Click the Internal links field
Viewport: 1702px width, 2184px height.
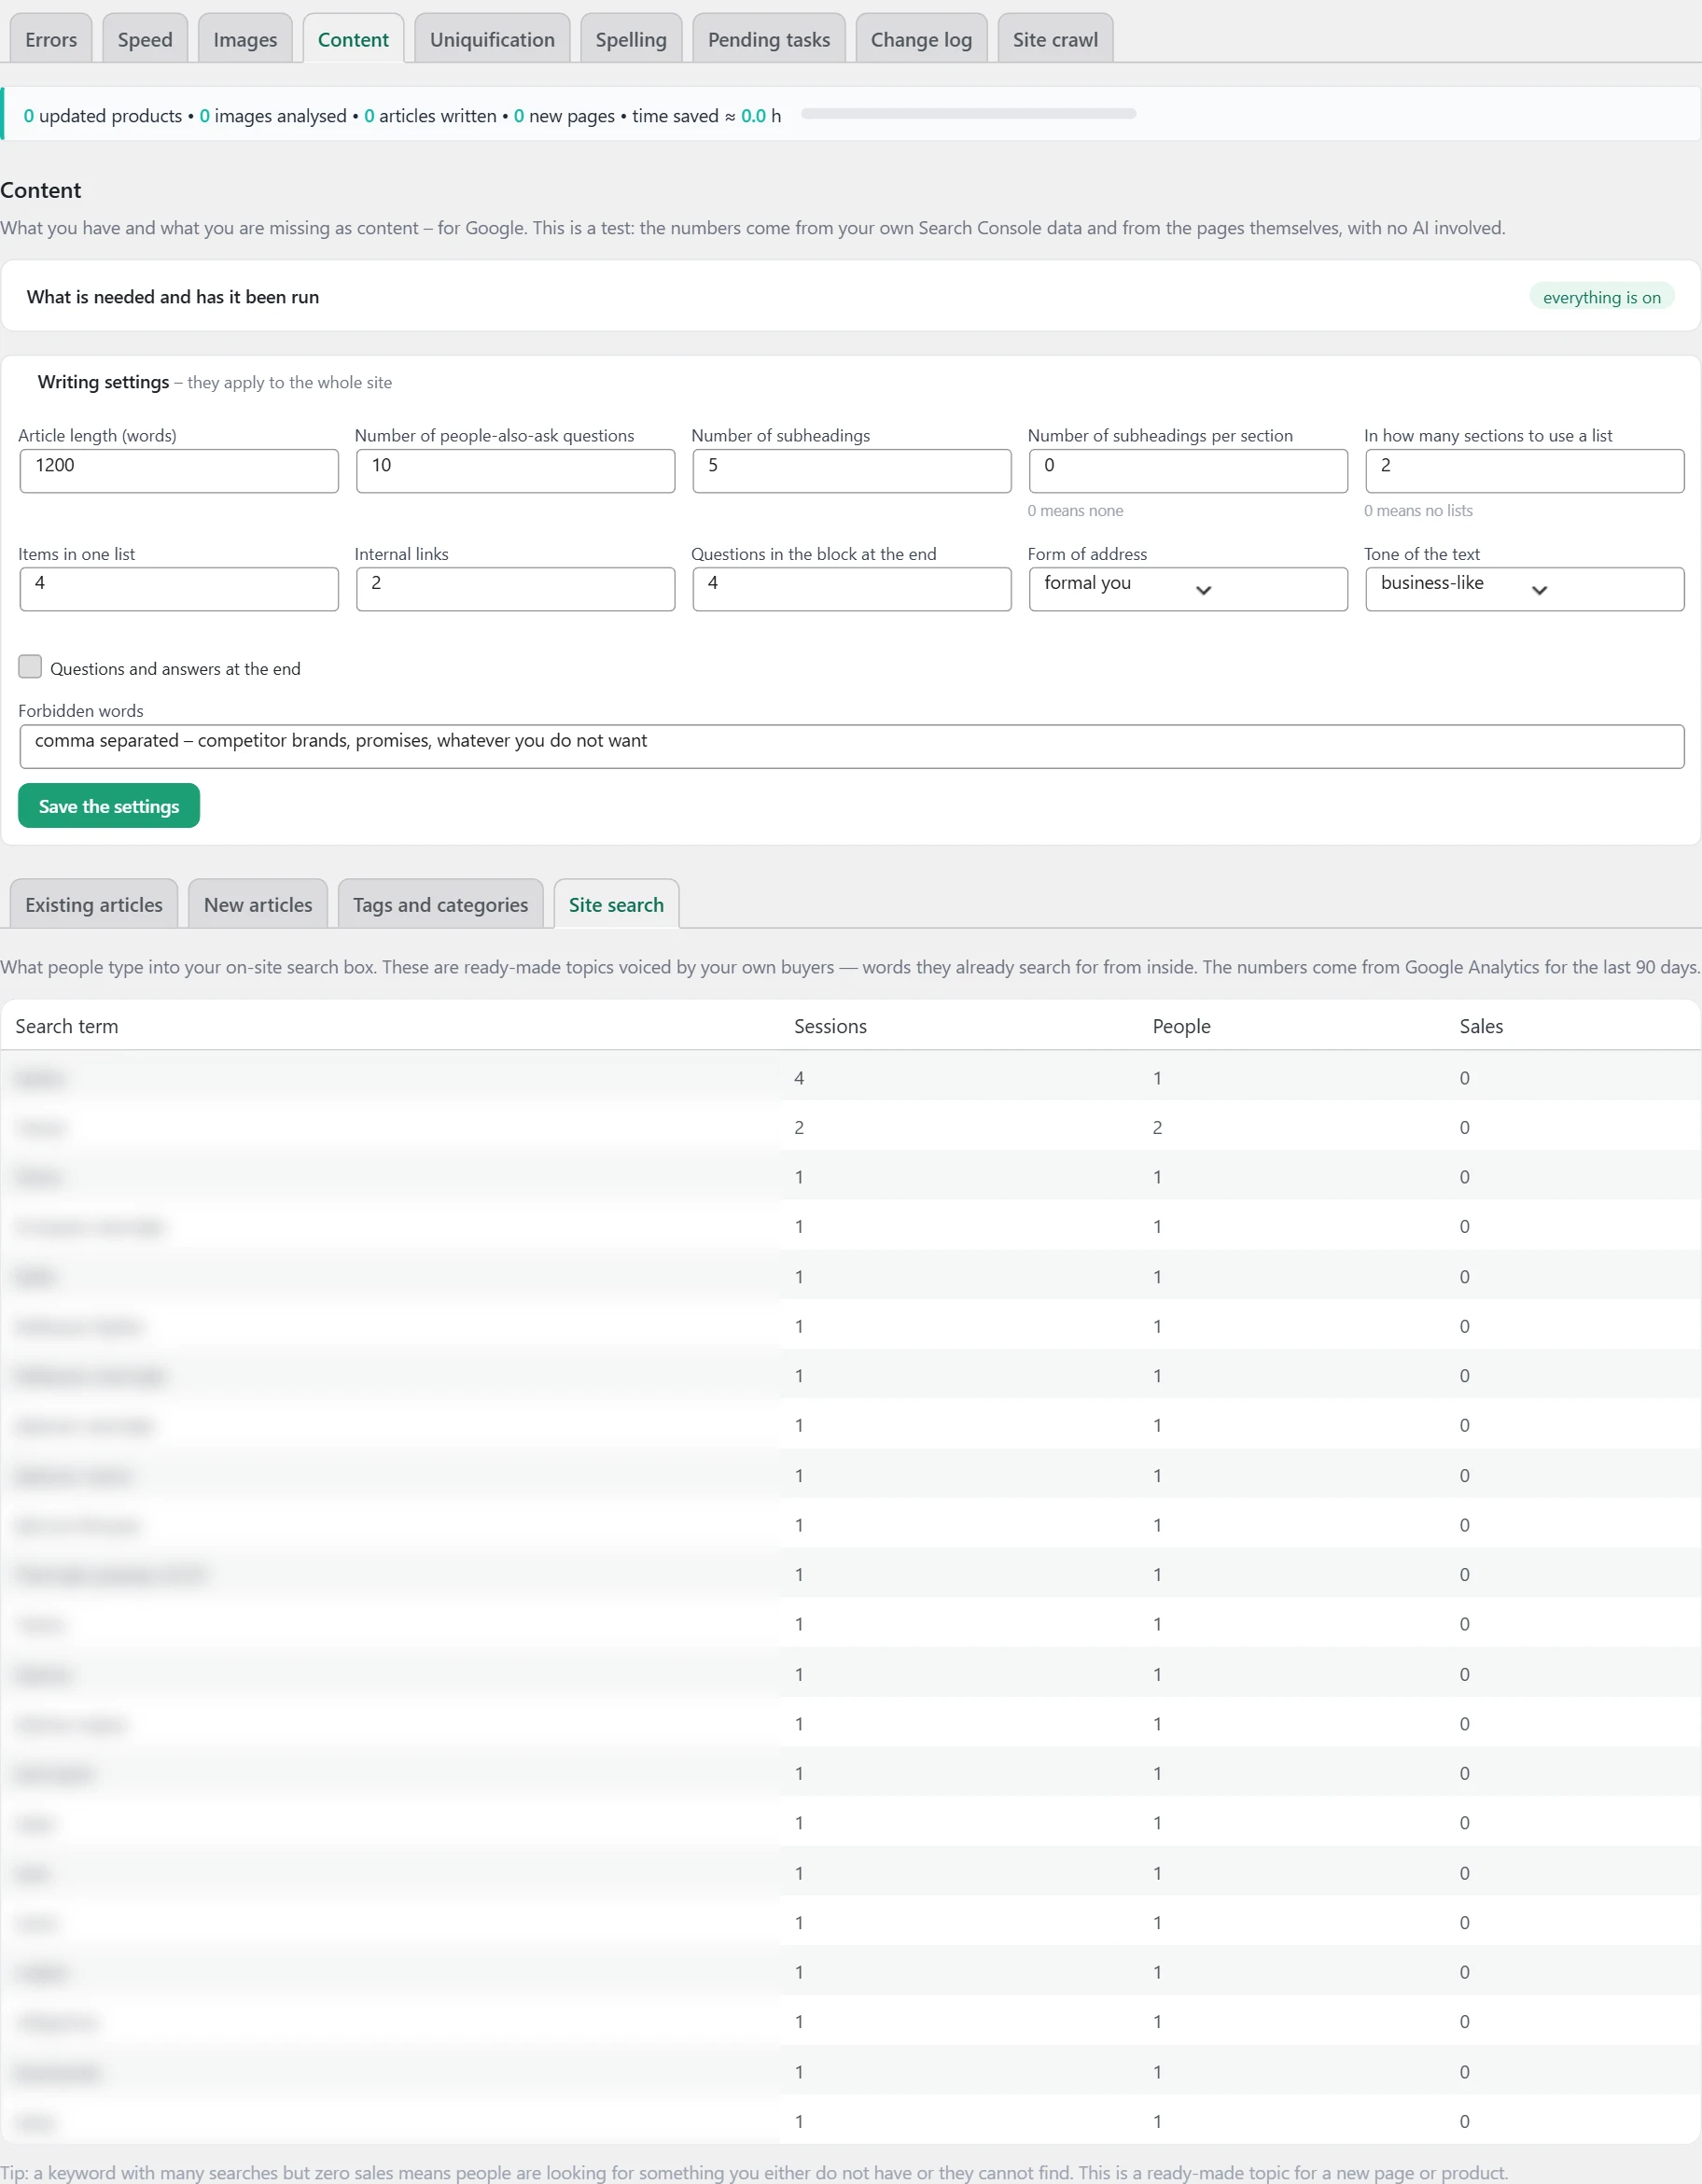tap(516, 589)
